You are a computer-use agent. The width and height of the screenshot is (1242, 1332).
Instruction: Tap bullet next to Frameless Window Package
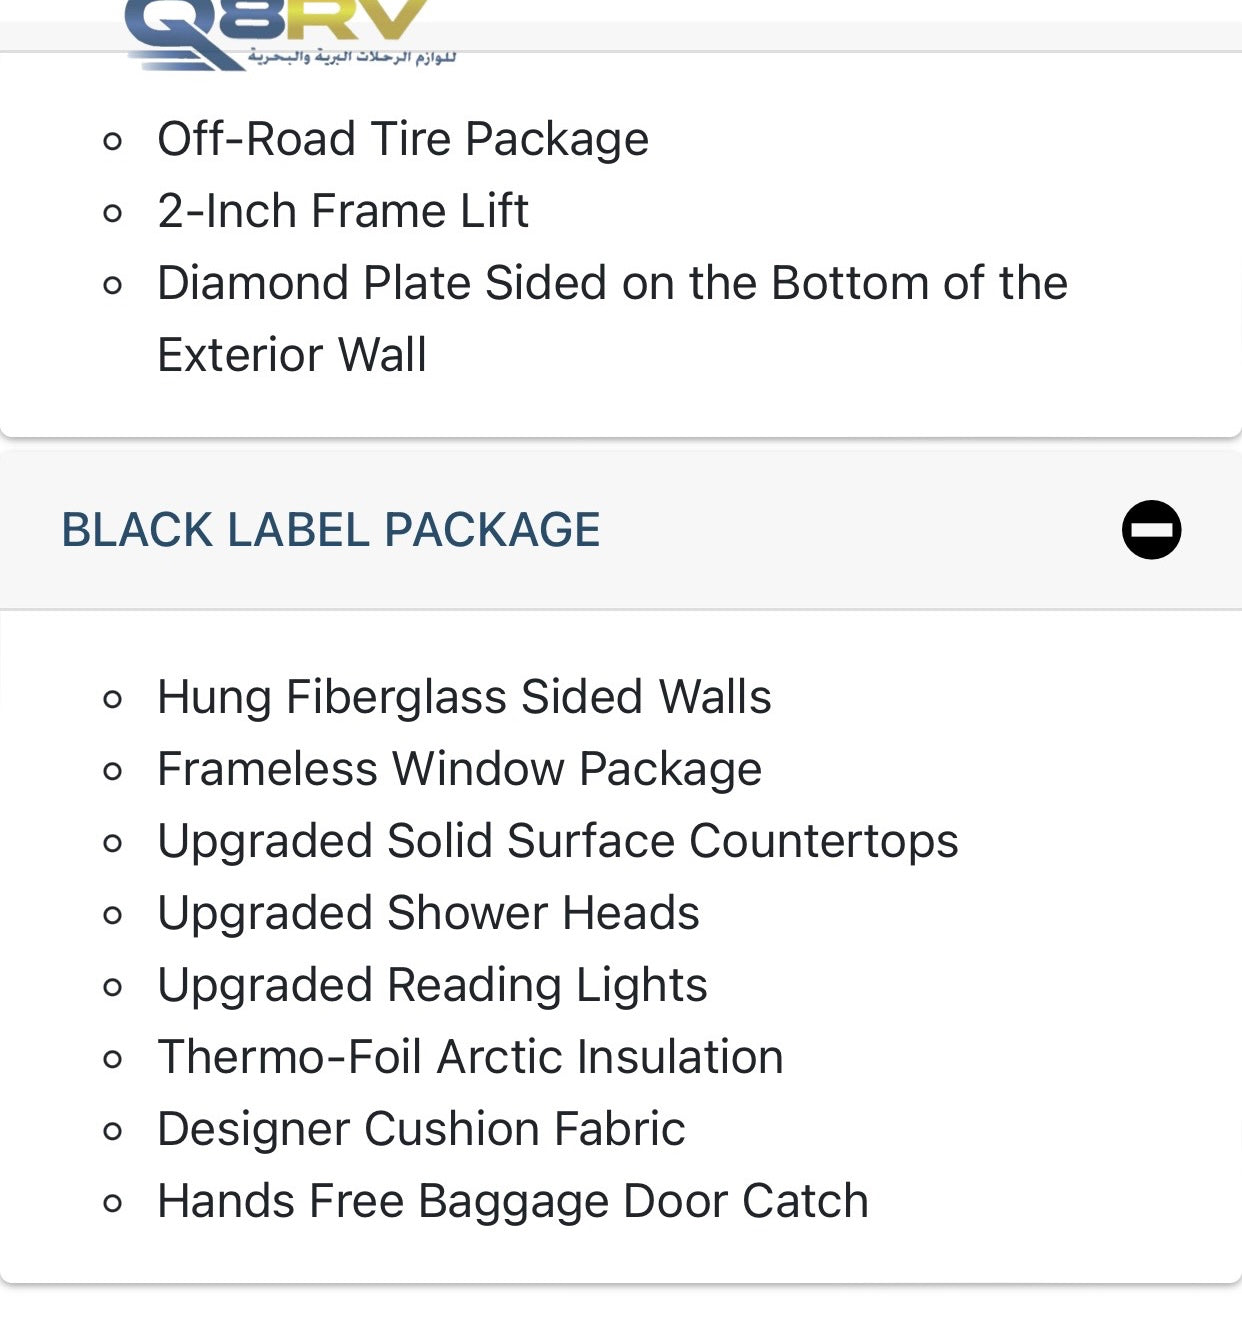(113, 770)
